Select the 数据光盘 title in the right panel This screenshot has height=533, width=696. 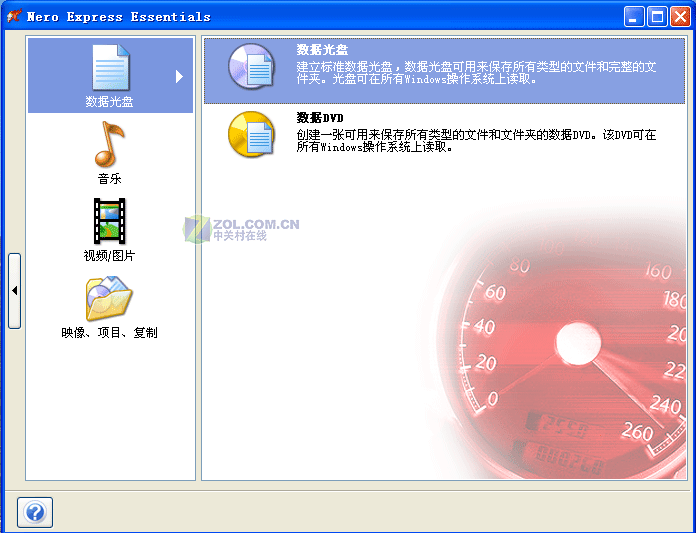[x=322, y=50]
